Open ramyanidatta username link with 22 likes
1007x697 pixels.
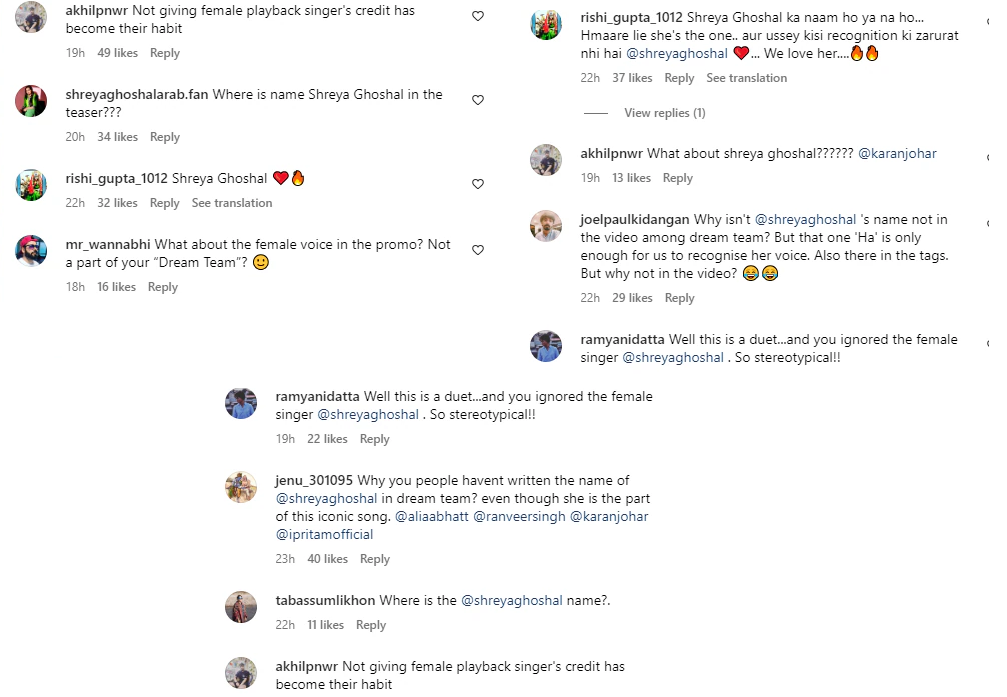click(x=315, y=397)
